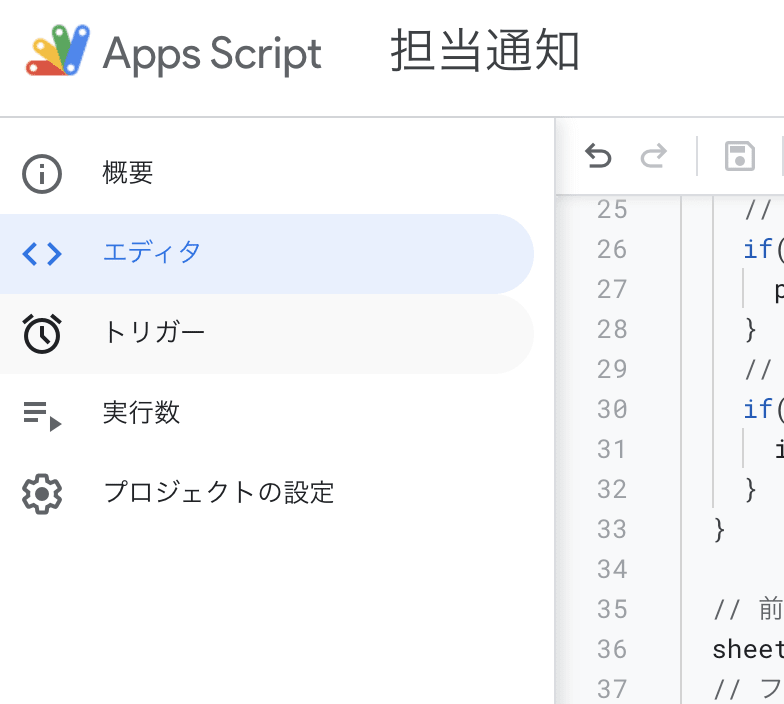This screenshot has width=784, height=704.
Task: Open プロジェクトの設定
Action: (218, 492)
